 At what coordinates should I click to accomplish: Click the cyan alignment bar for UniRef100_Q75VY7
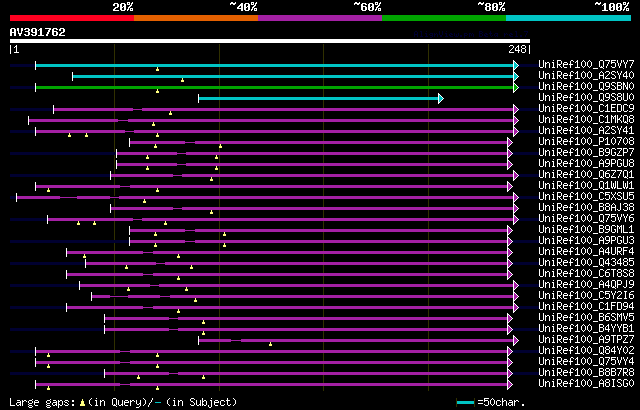pos(274,65)
